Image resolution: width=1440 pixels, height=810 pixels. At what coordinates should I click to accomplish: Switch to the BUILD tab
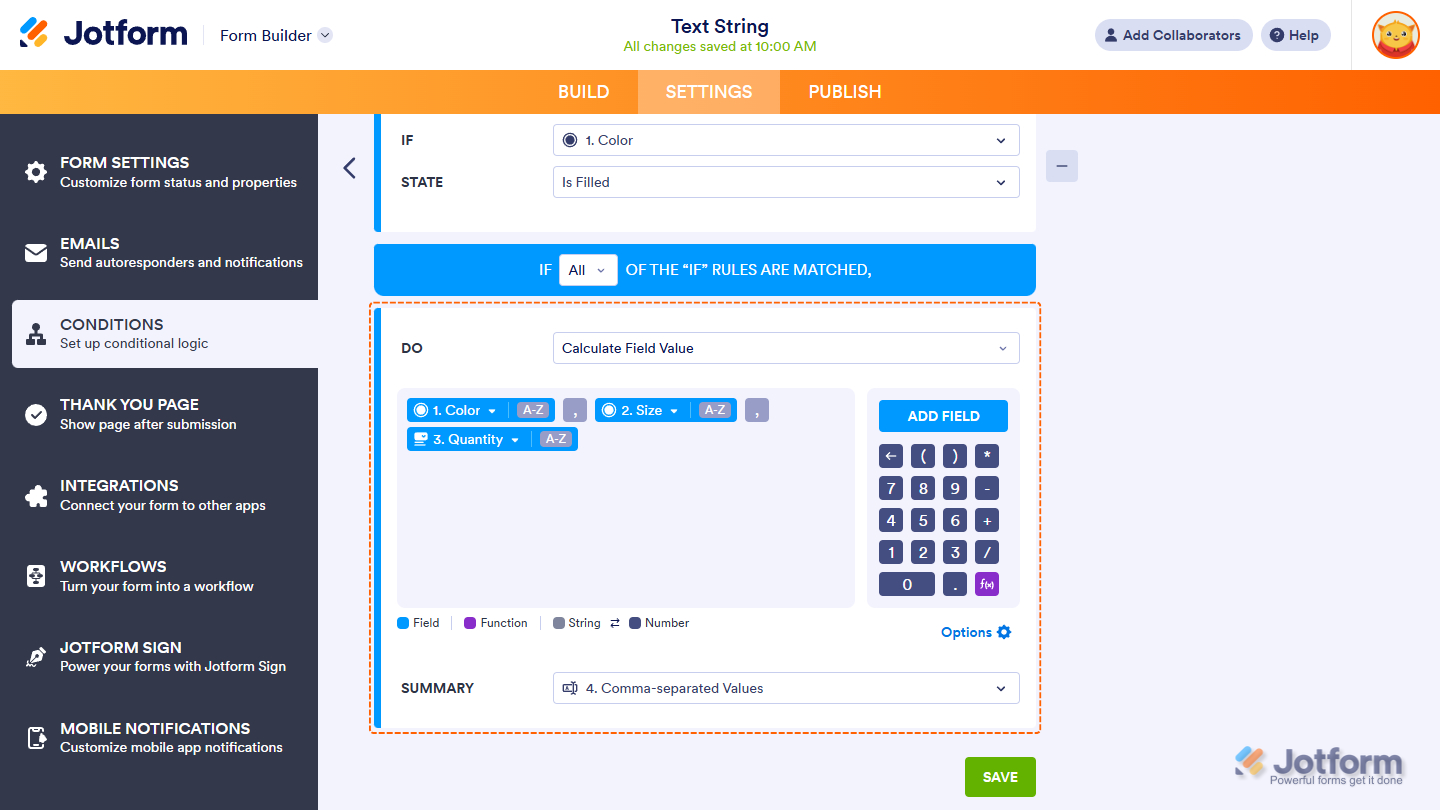(583, 91)
